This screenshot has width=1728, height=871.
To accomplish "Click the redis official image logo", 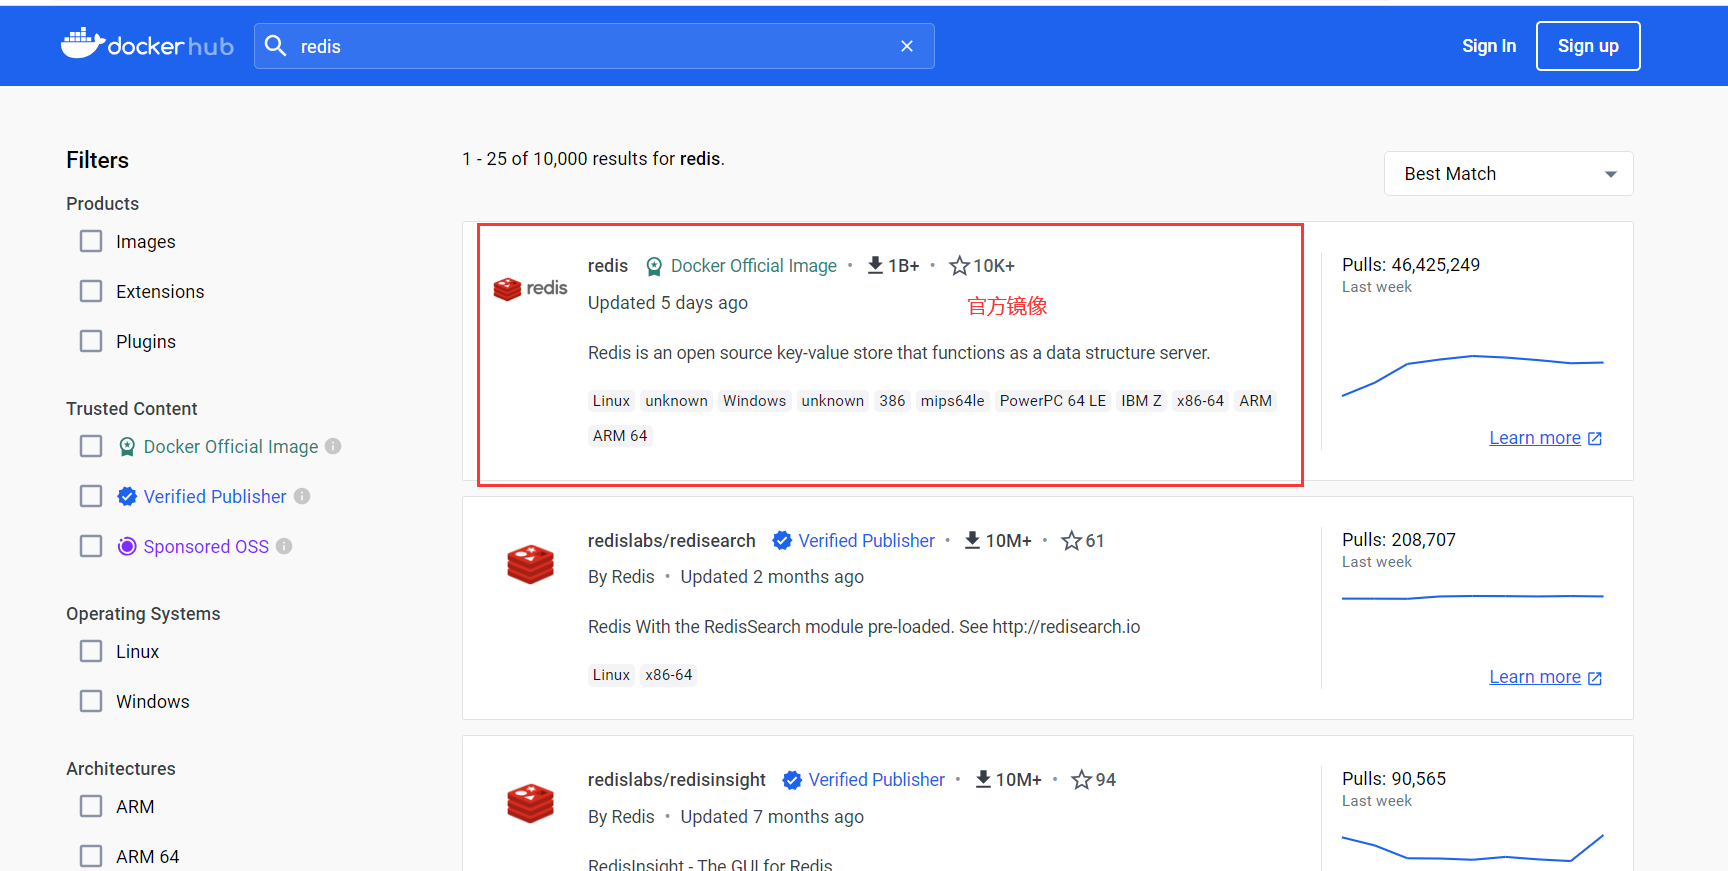I will point(530,289).
